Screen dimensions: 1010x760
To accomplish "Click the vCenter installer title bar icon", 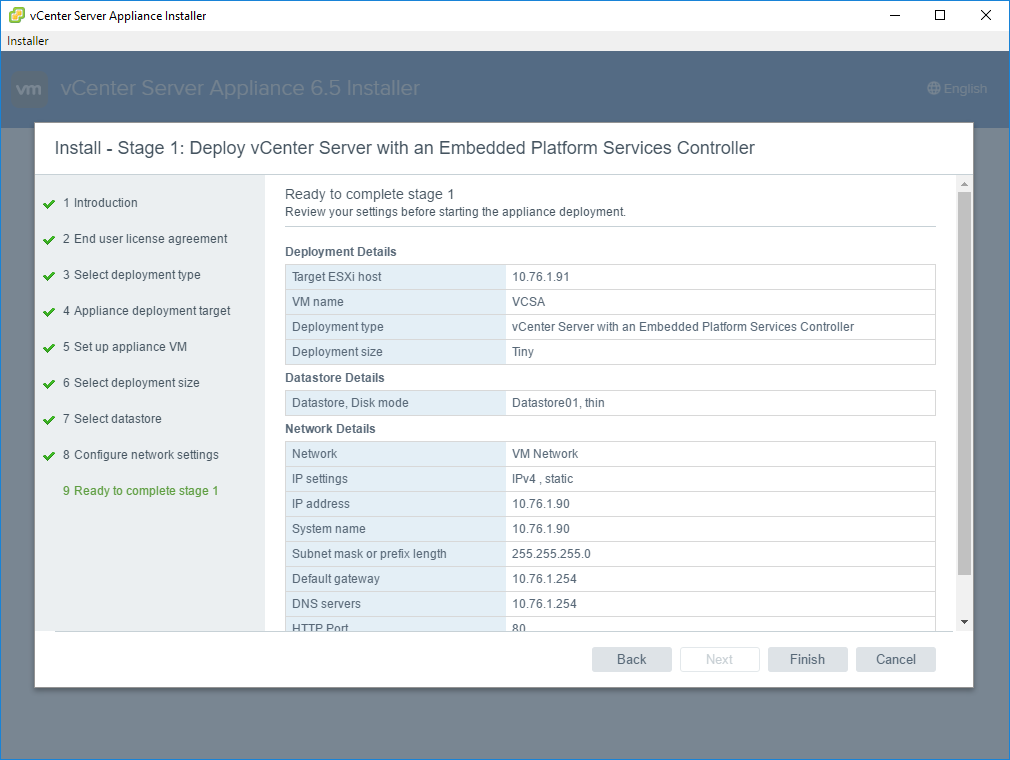I will point(17,15).
